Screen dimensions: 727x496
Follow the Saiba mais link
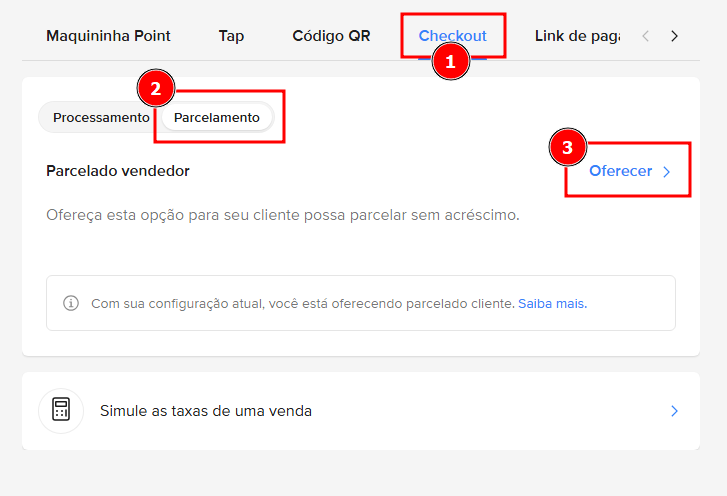(x=552, y=303)
